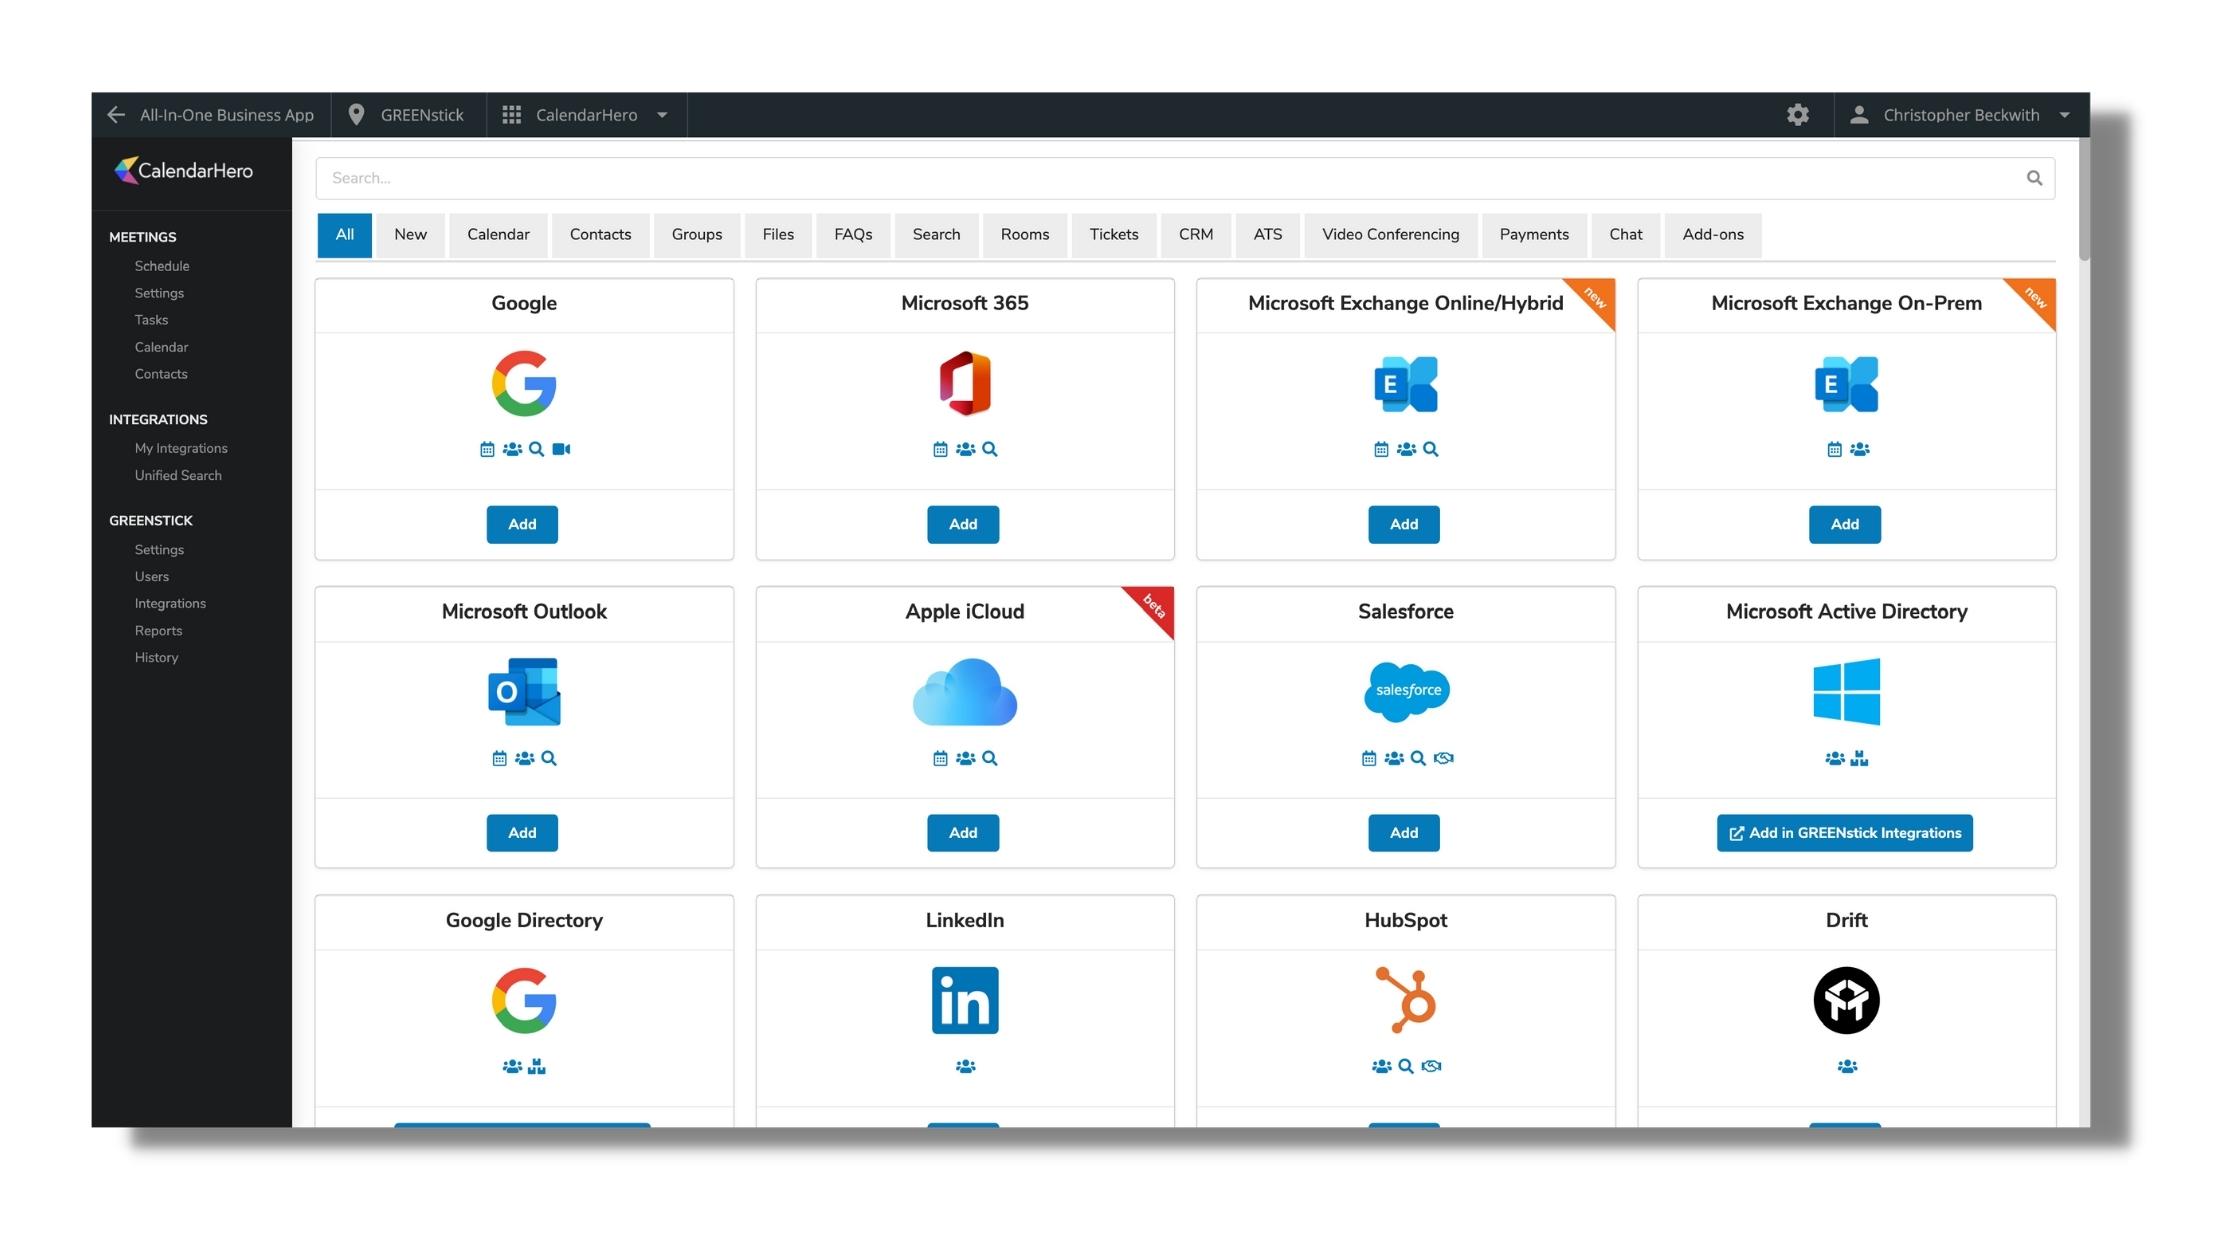Click the settings gear icon in top bar
The width and height of the screenshot is (2240, 1260).
click(x=1798, y=115)
